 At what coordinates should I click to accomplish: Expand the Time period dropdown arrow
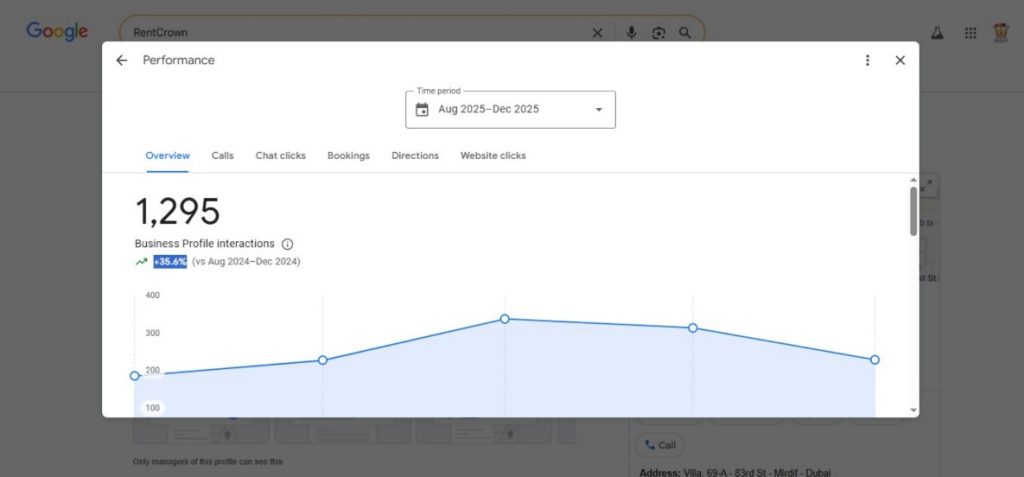pos(599,110)
